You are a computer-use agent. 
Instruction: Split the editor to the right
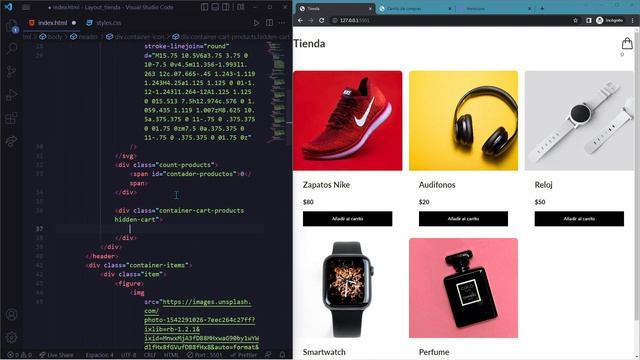(x=269, y=23)
